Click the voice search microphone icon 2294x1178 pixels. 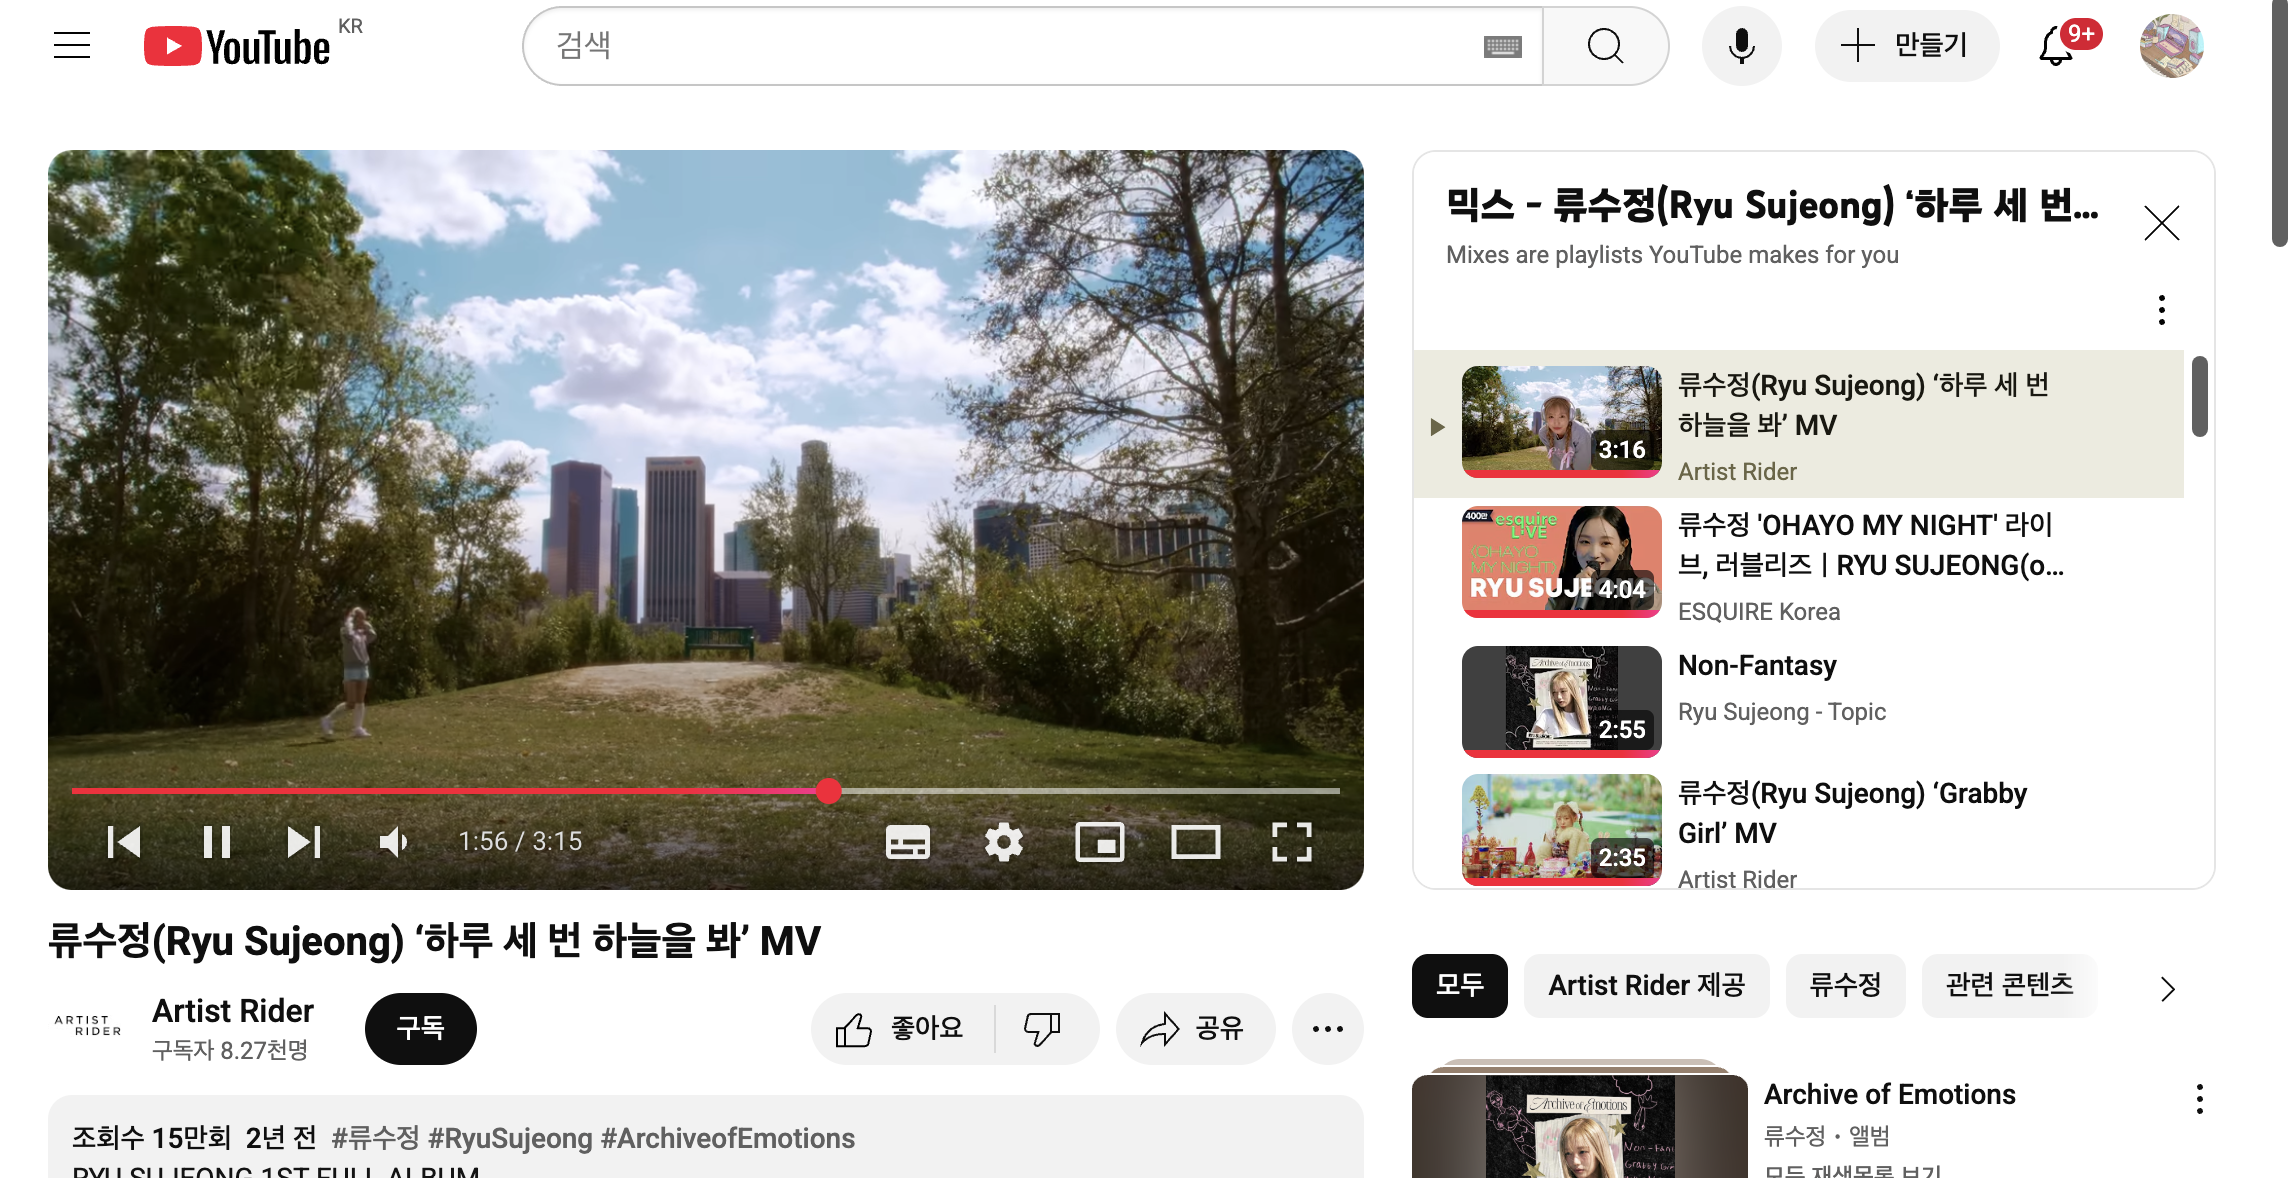coord(1741,46)
